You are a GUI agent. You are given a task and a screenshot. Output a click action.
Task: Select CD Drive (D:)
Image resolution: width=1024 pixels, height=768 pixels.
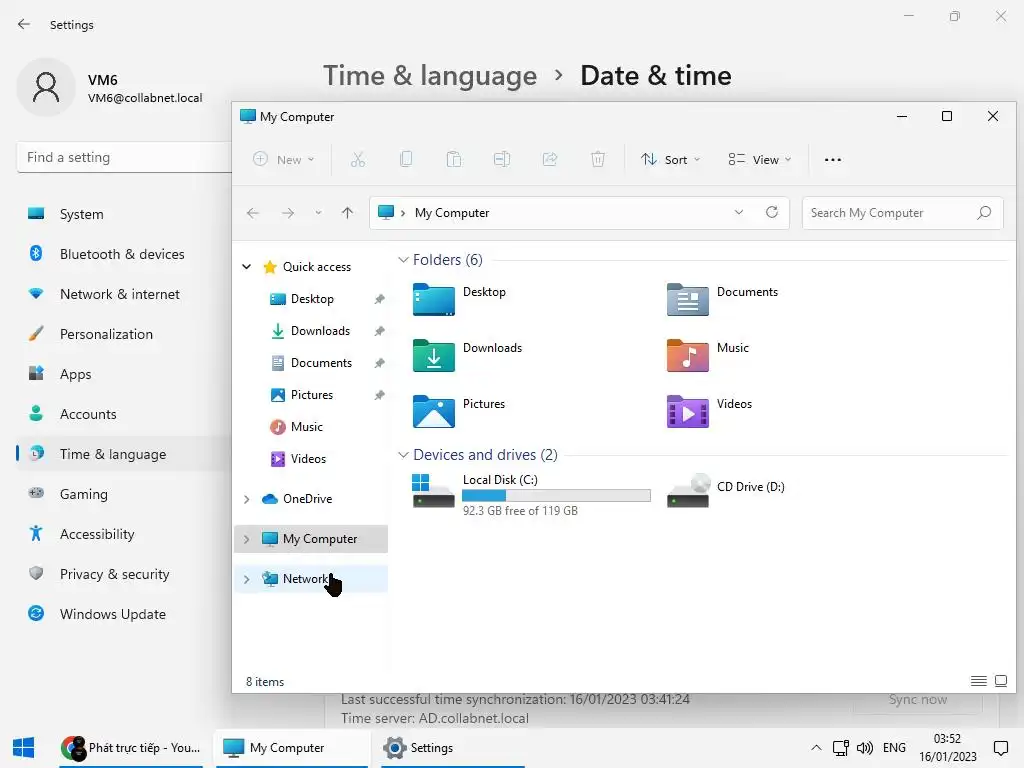click(726, 491)
